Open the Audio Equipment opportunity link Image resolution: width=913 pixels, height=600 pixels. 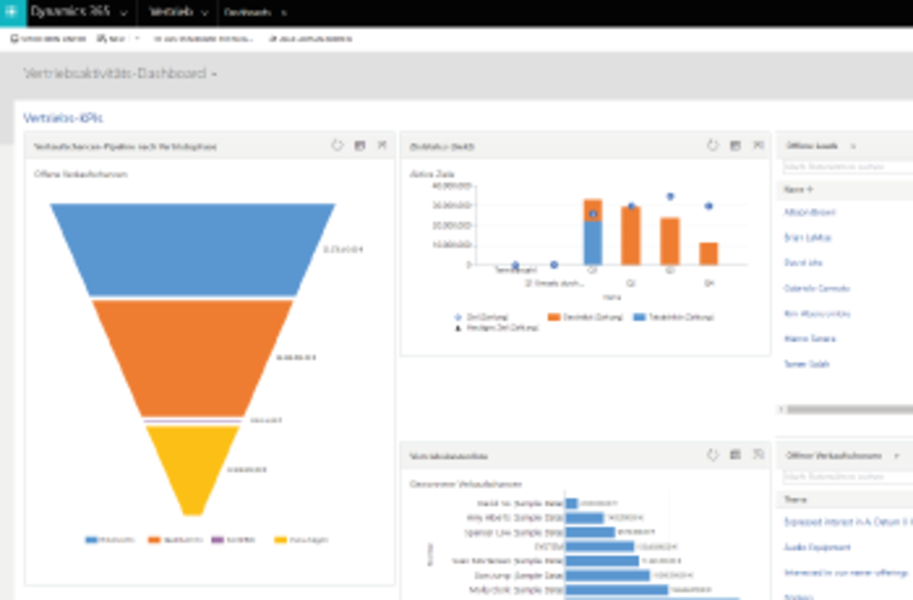[x=817, y=547]
